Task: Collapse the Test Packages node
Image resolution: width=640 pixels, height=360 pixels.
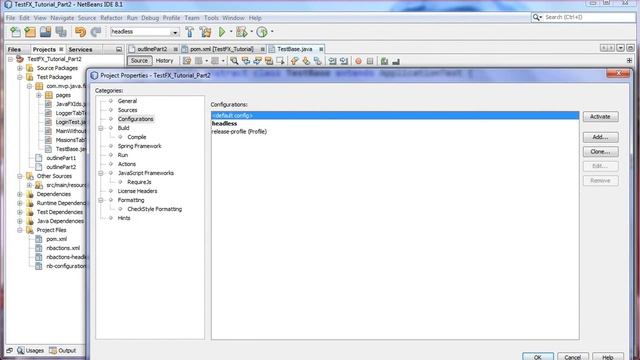Action: pos(20,77)
